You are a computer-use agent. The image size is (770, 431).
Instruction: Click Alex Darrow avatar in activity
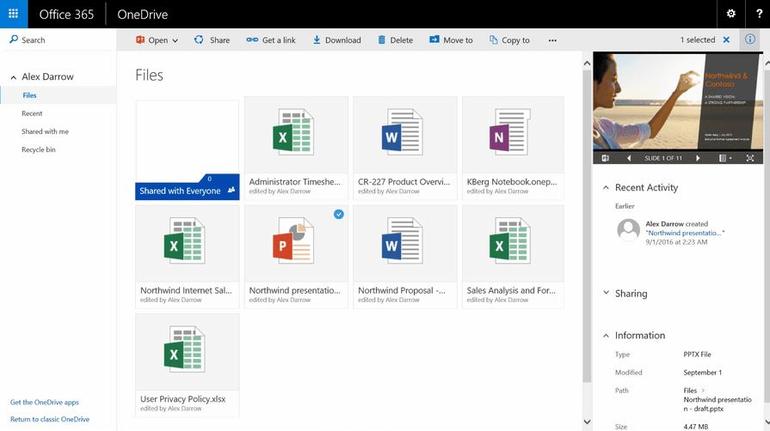[628, 230]
